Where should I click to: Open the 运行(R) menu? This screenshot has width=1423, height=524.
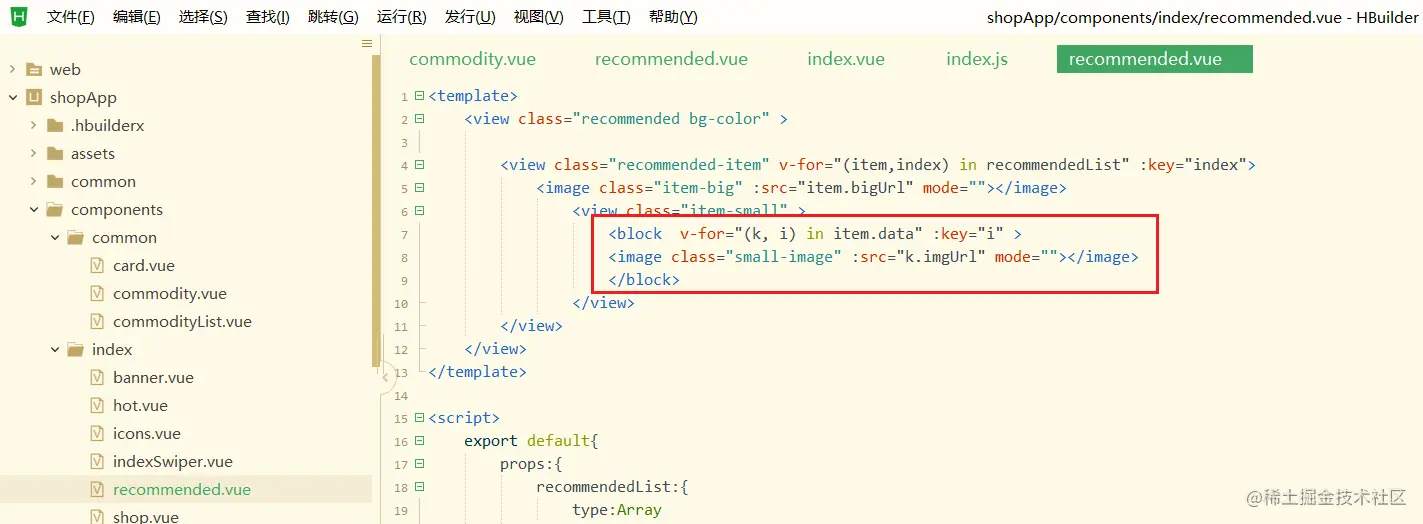pos(401,17)
